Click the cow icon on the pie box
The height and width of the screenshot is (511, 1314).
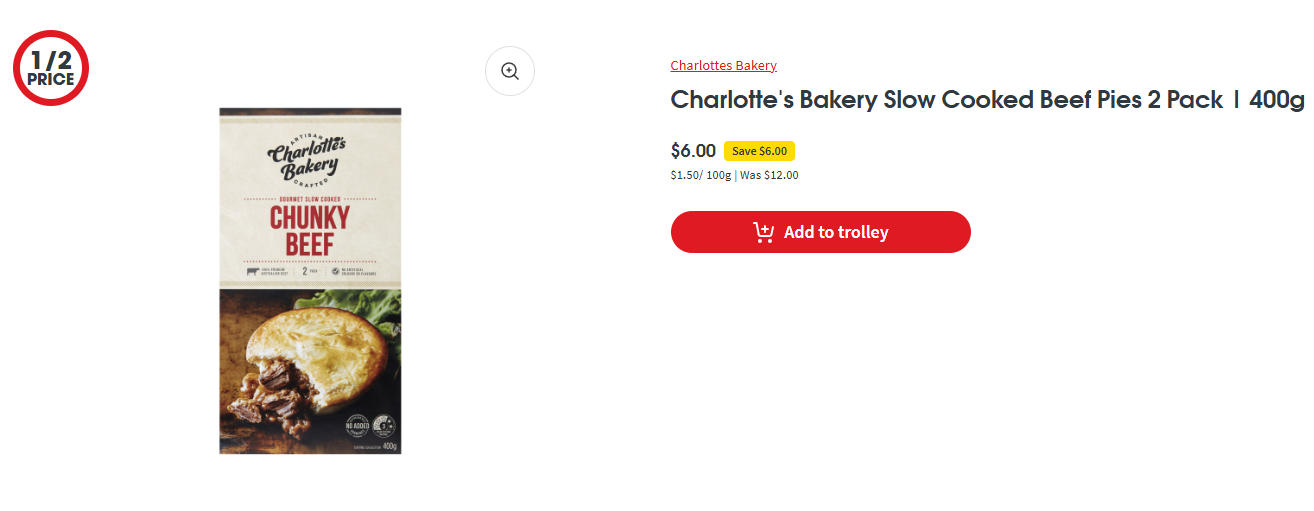252,271
